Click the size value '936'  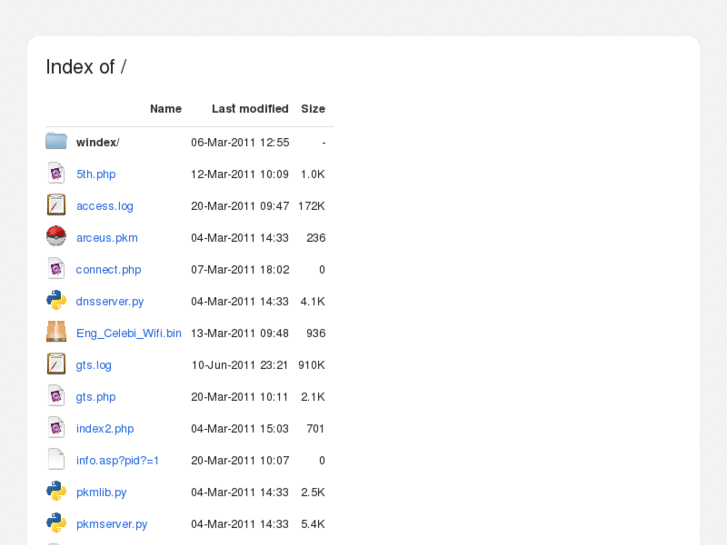[x=316, y=333]
